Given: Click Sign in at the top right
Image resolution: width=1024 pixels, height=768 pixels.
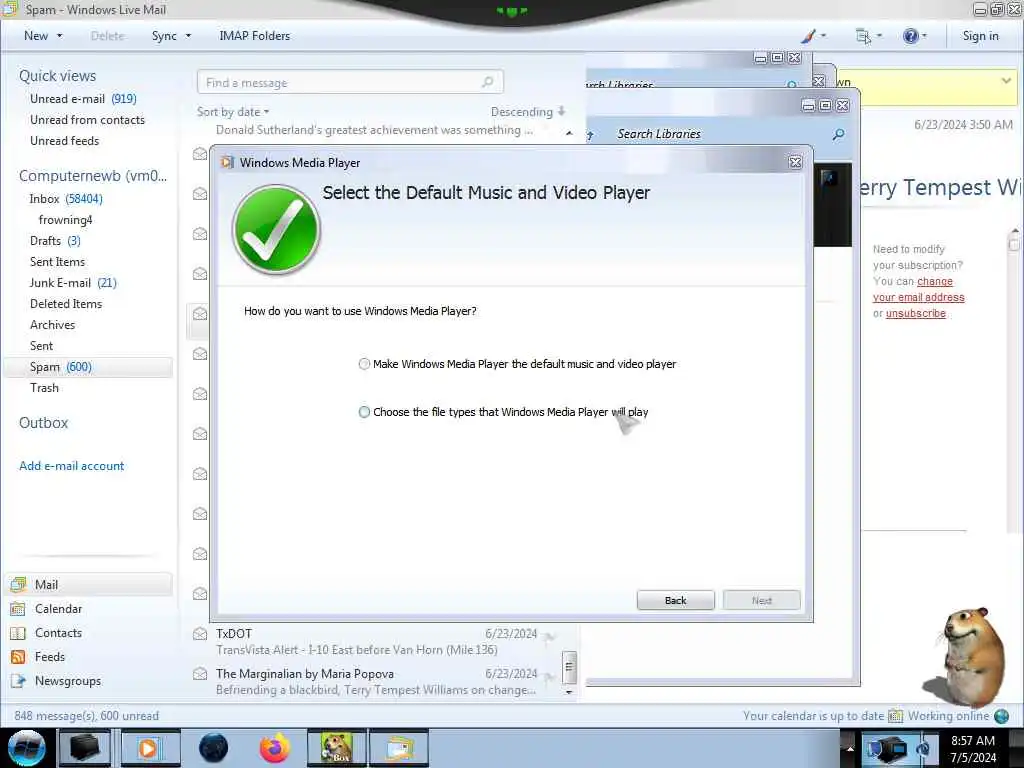Looking at the screenshot, I should [980, 36].
